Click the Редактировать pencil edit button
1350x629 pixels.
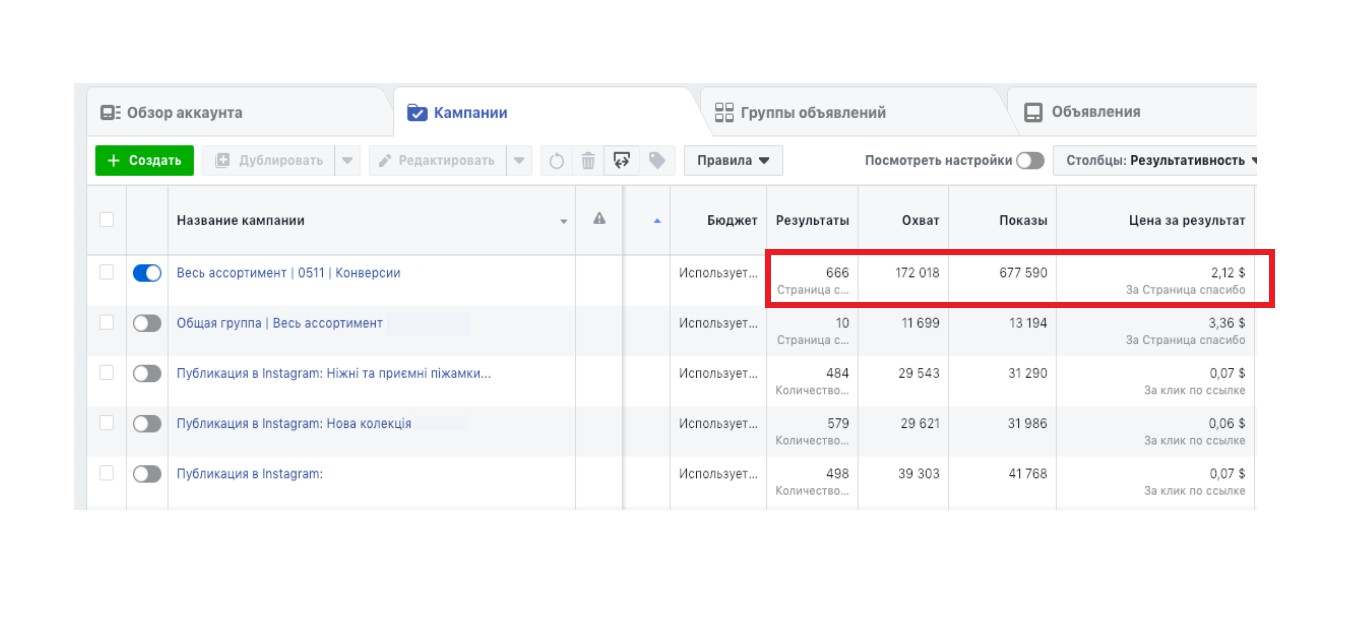[437, 160]
